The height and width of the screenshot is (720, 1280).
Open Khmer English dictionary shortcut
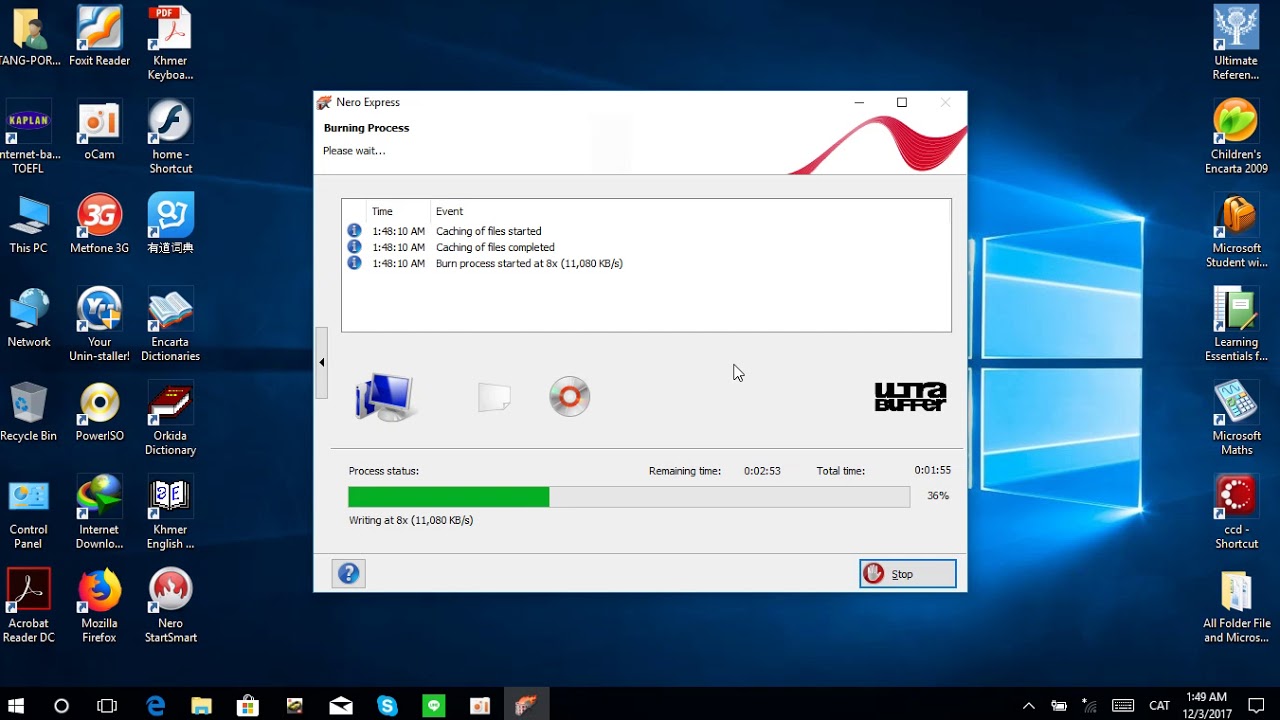170,513
